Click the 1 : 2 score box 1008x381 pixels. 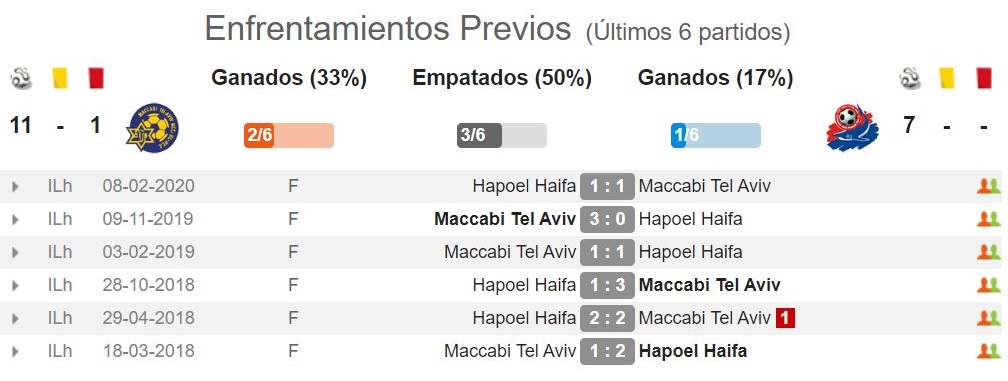click(x=607, y=351)
